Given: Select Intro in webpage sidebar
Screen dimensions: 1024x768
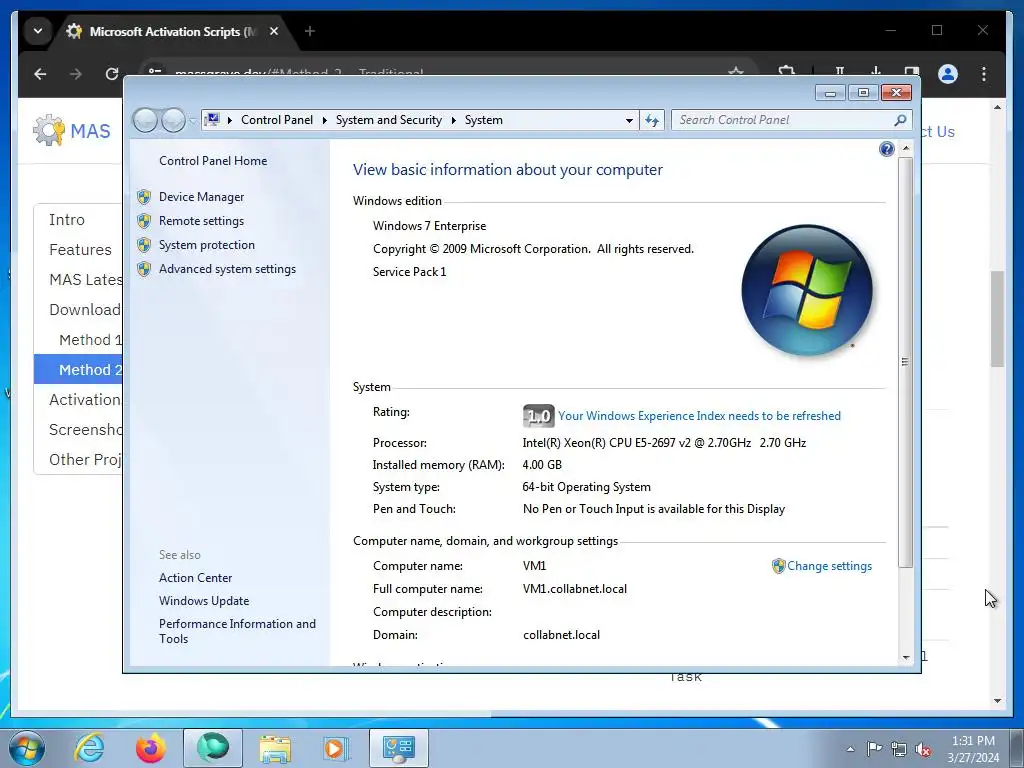Looking at the screenshot, I should [x=67, y=219].
